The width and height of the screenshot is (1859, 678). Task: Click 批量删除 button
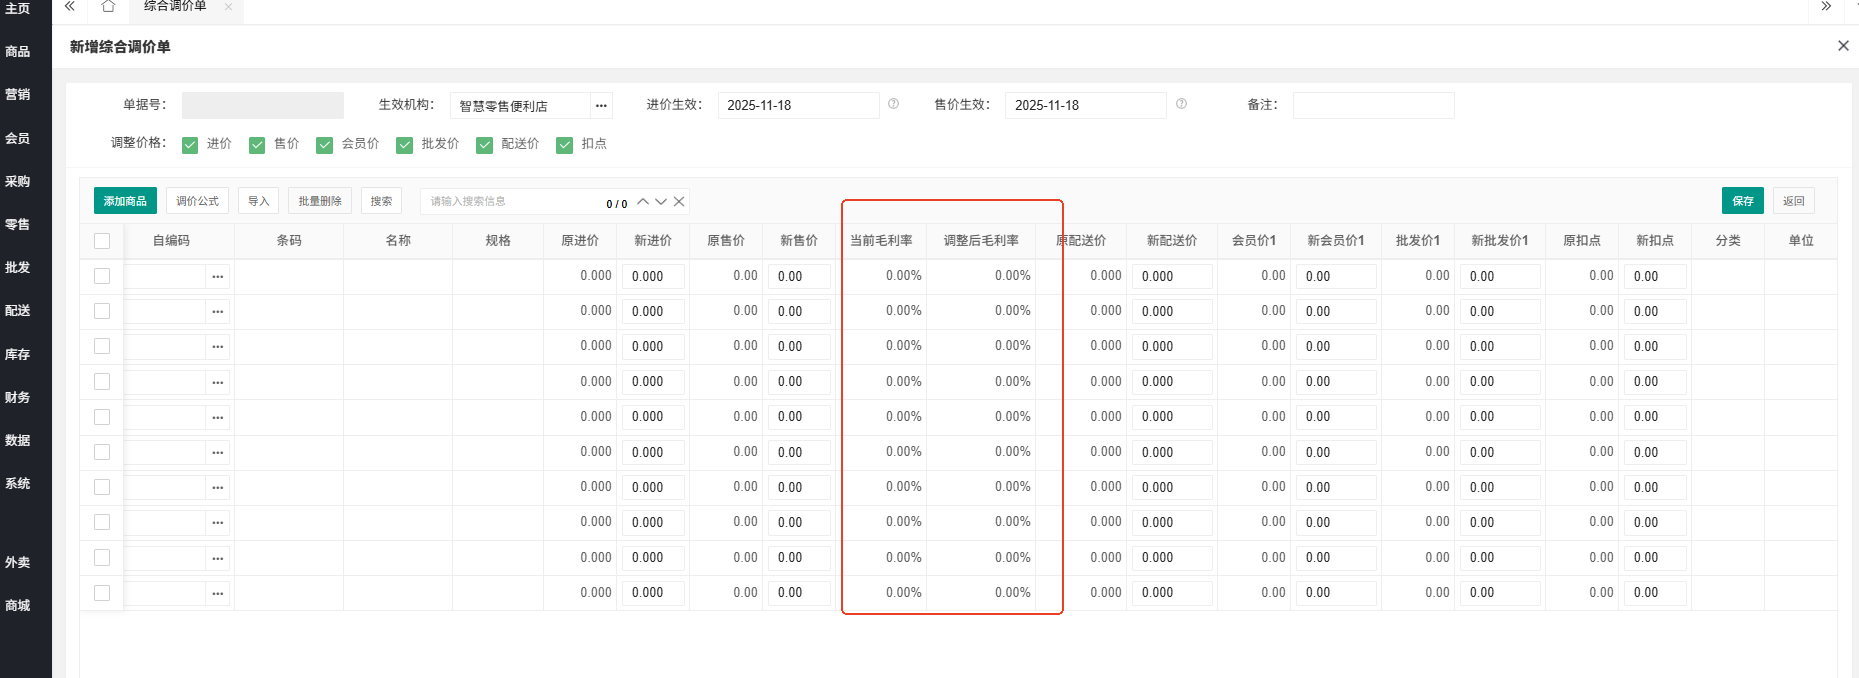319,201
